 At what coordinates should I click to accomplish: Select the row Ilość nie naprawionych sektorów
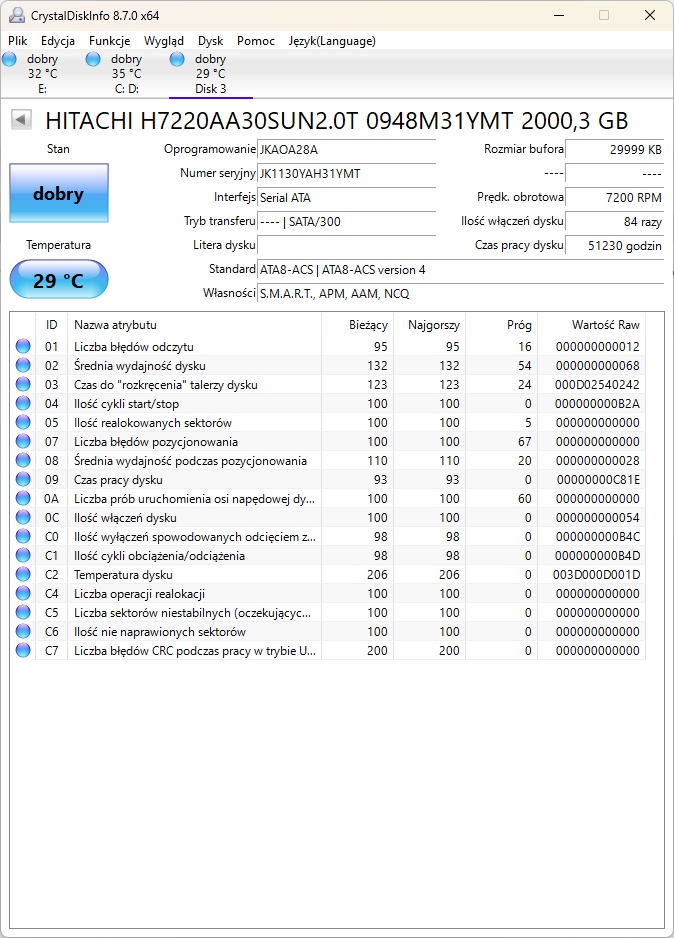click(x=328, y=632)
